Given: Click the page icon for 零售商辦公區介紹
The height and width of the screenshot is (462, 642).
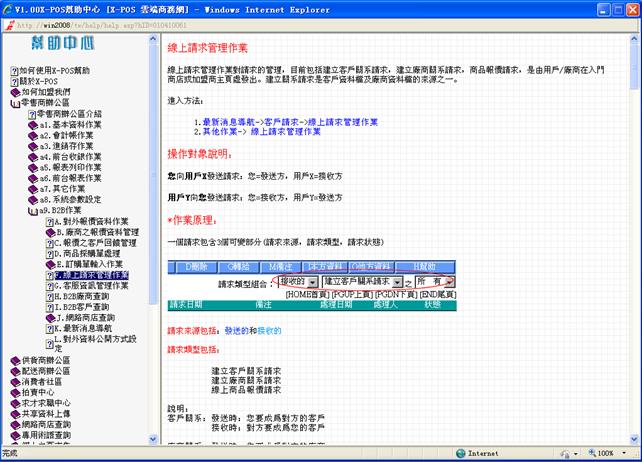Looking at the screenshot, I should click(x=31, y=114).
